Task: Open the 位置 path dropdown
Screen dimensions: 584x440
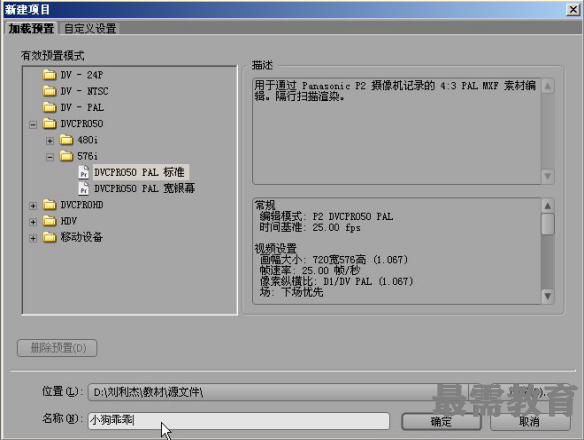Action: click(x=277, y=392)
